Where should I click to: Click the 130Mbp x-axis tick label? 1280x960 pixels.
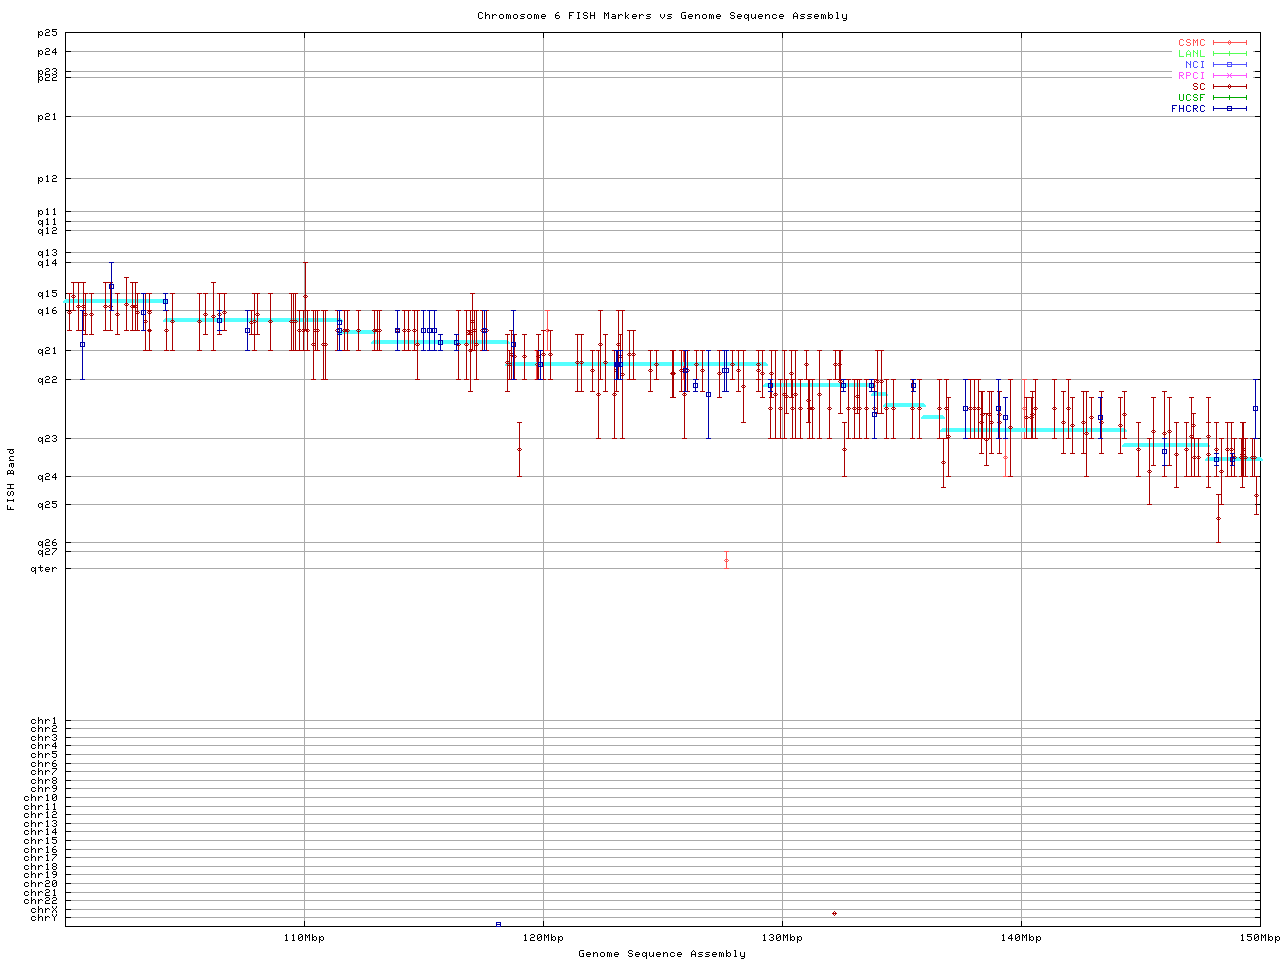pyautogui.click(x=782, y=938)
